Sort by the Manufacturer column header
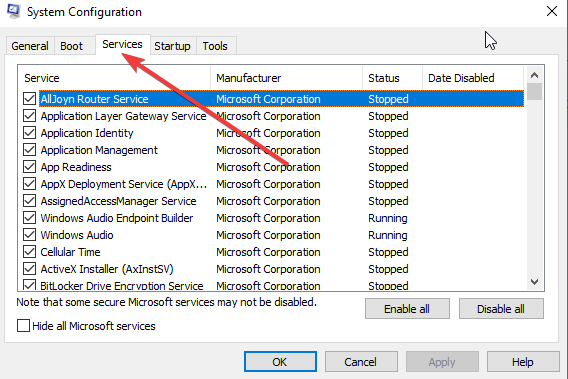Viewport: 568px width, 379px height. pyautogui.click(x=286, y=78)
